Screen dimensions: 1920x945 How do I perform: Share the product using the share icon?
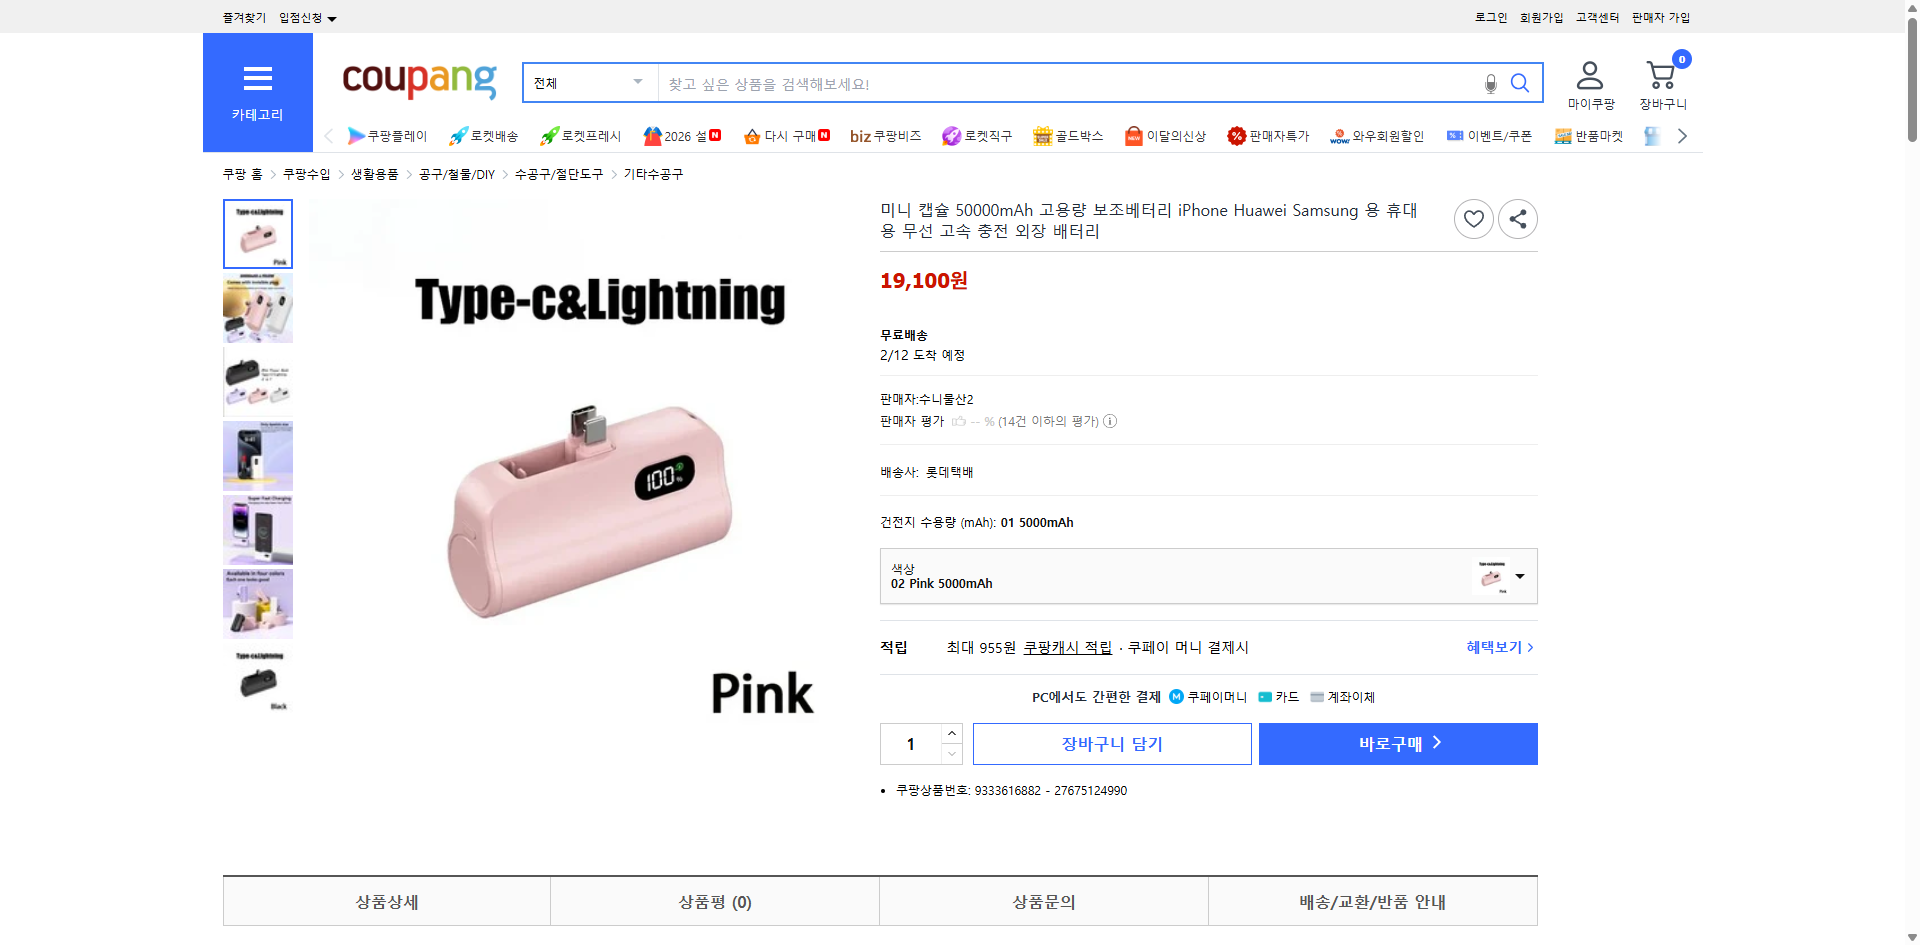click(1517, 218)
